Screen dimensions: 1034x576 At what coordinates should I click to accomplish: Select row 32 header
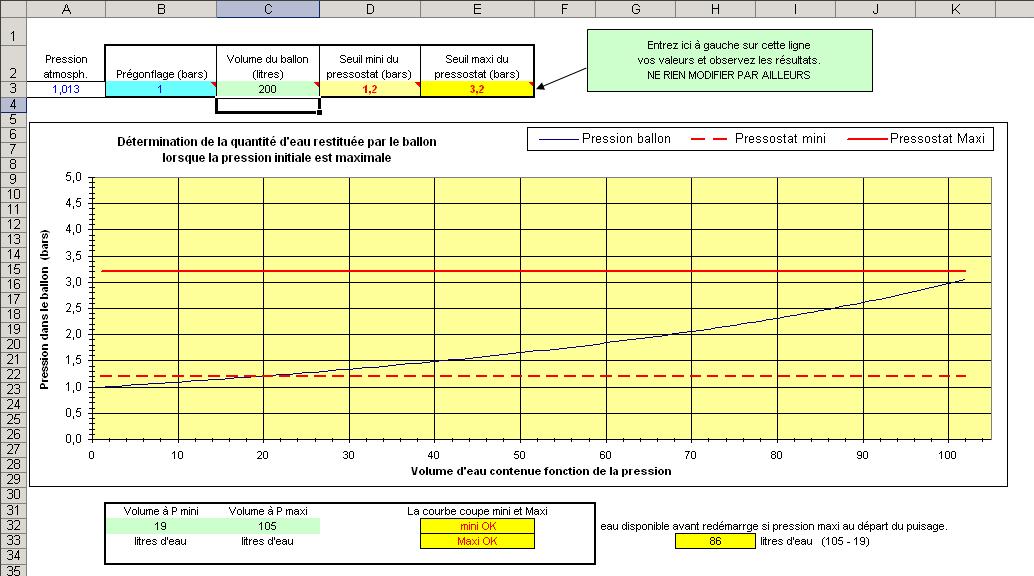(x=13, y=526)
